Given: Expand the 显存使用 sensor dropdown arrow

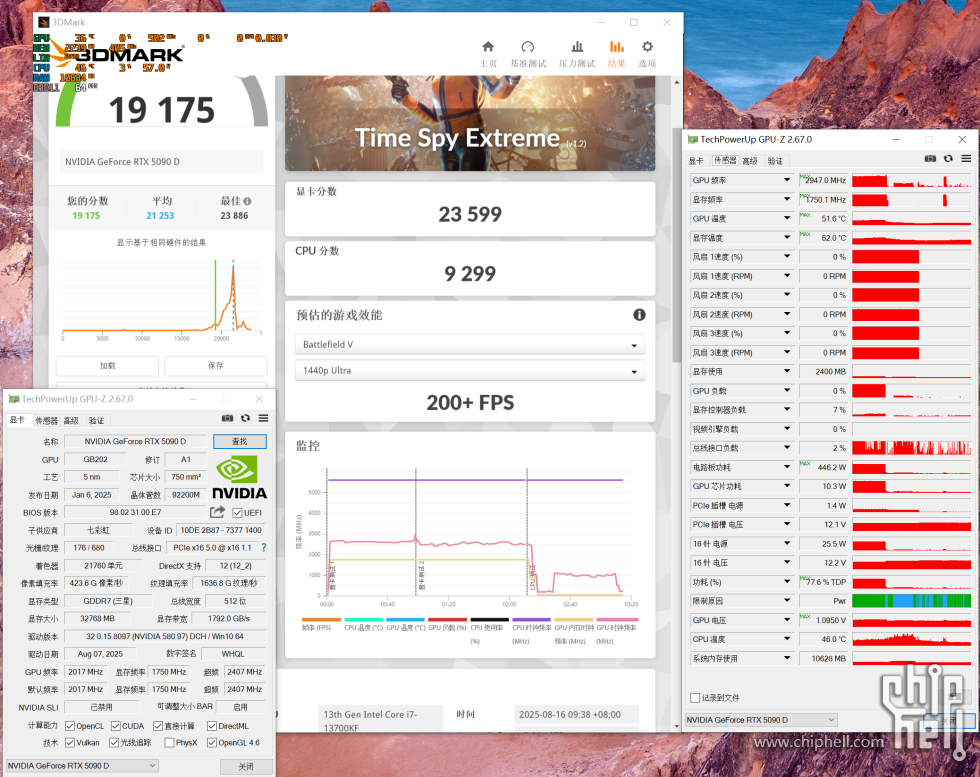Looking at the screenshot, I should [x=787, y=371].
